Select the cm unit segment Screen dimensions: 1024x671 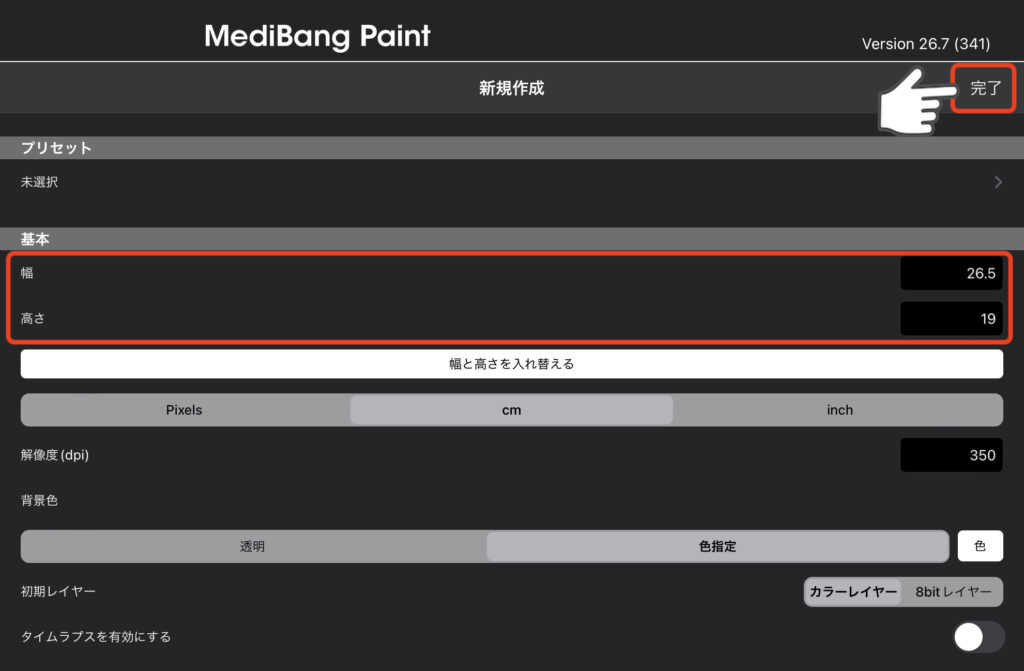[511, 410]
